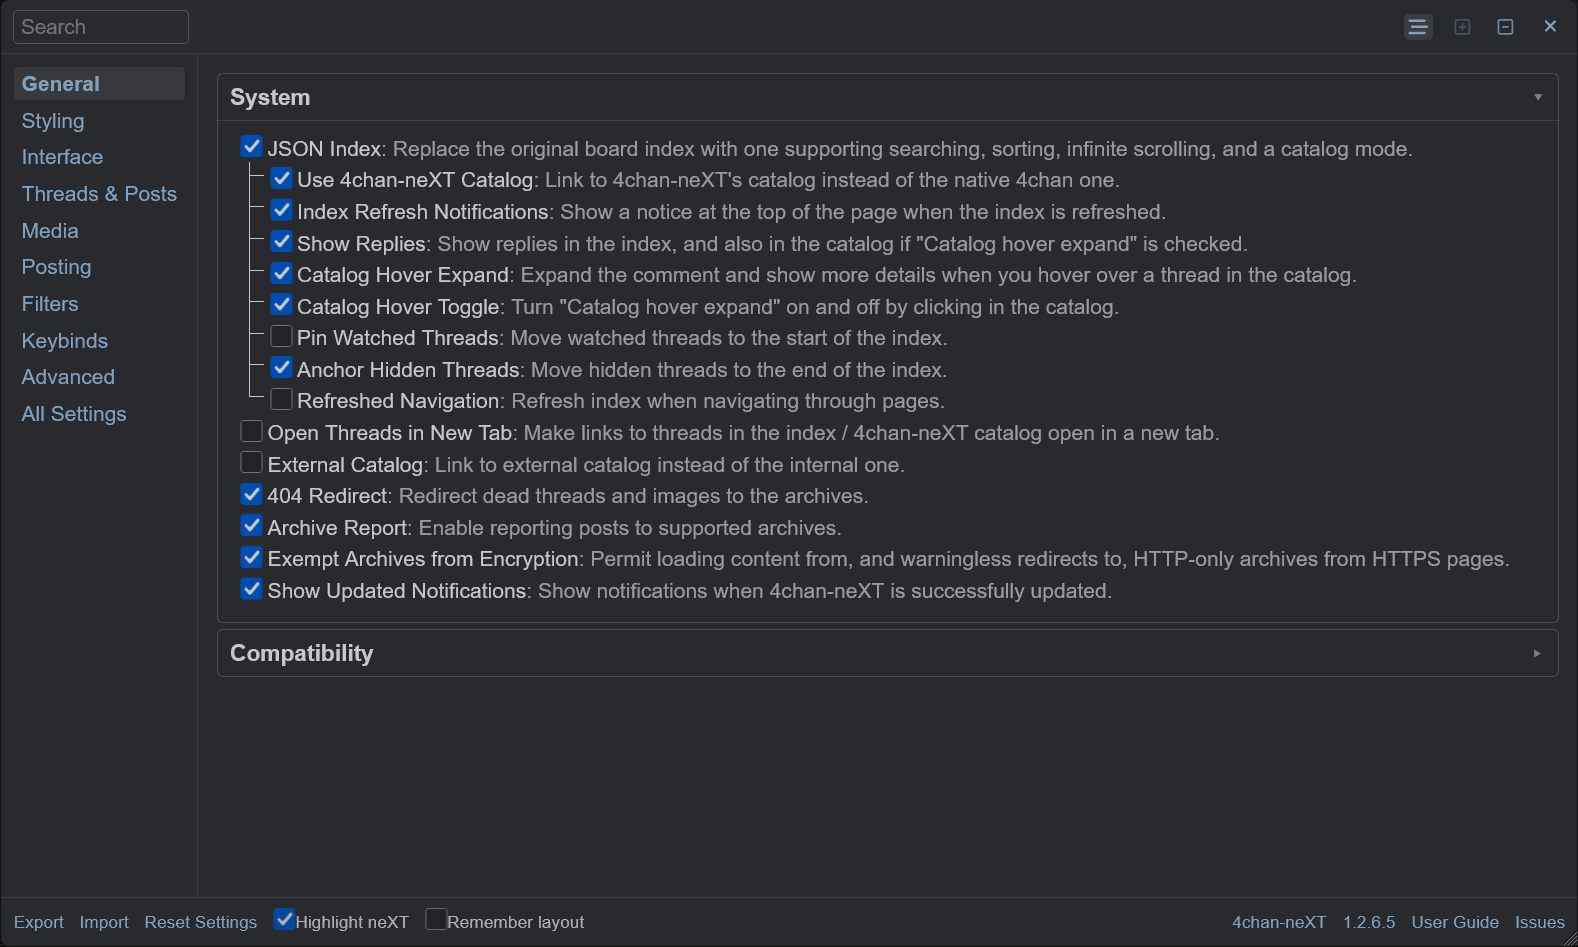Expand all sections with plus icon
The height and width of the screenshot is (947, 1578).
(1462, 27)
